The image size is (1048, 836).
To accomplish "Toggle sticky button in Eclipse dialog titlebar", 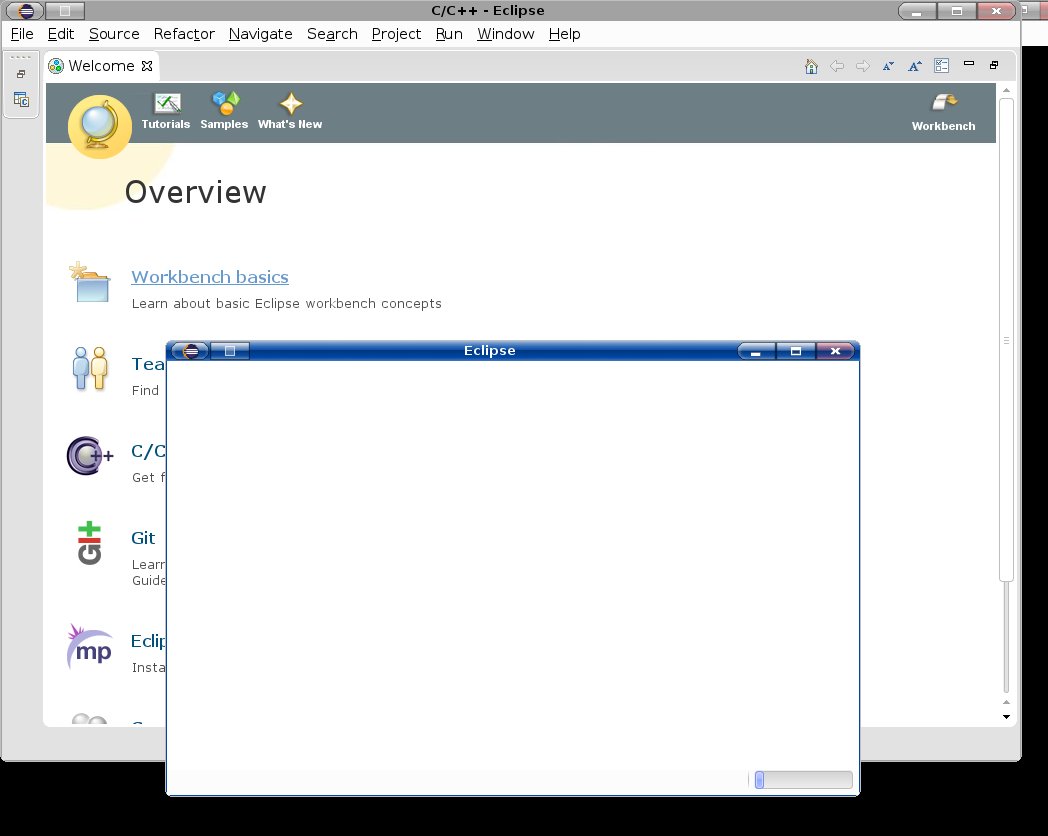I will point(230,351).
